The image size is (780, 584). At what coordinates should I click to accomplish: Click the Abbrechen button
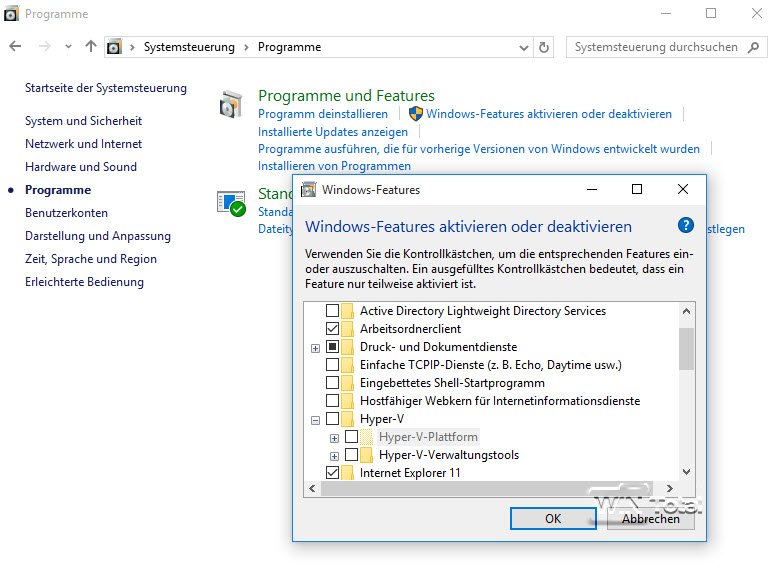tap(651, 518)
